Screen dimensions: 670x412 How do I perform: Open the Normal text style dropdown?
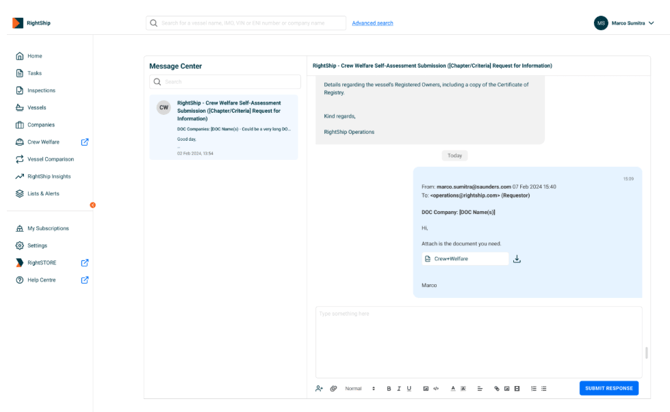point(360,389)
